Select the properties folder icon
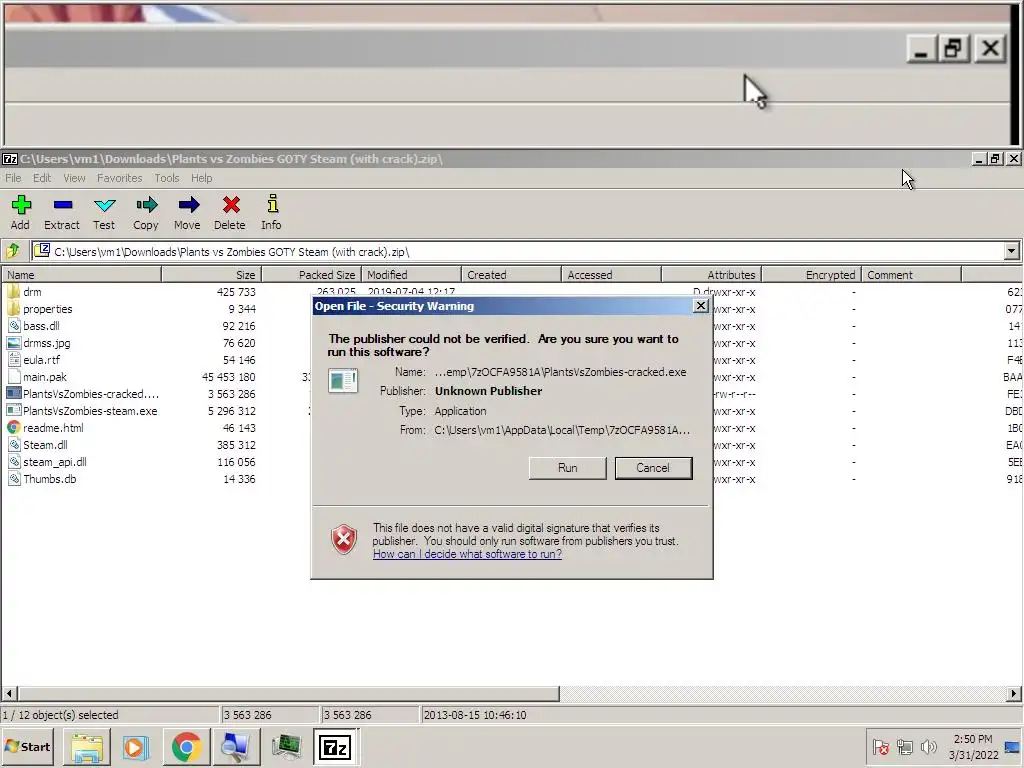The image size is (1024, 768). pyautogui.click(x=14, y=308)
